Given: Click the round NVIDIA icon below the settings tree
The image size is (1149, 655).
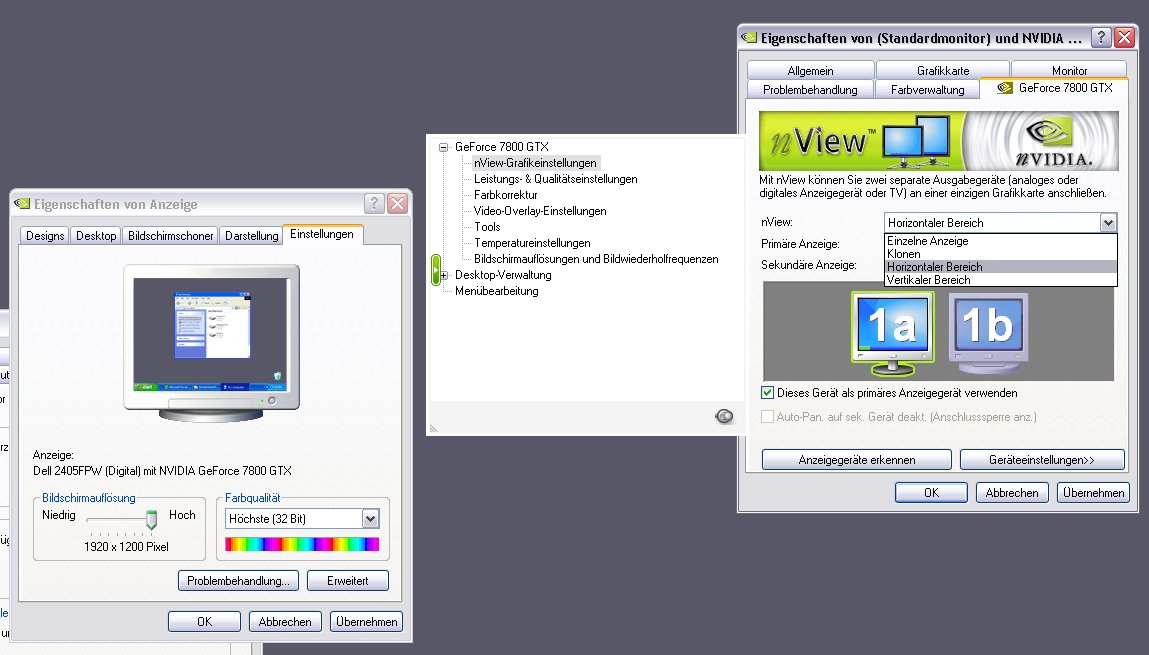Looking at the screenshot, I should [724, 416].
